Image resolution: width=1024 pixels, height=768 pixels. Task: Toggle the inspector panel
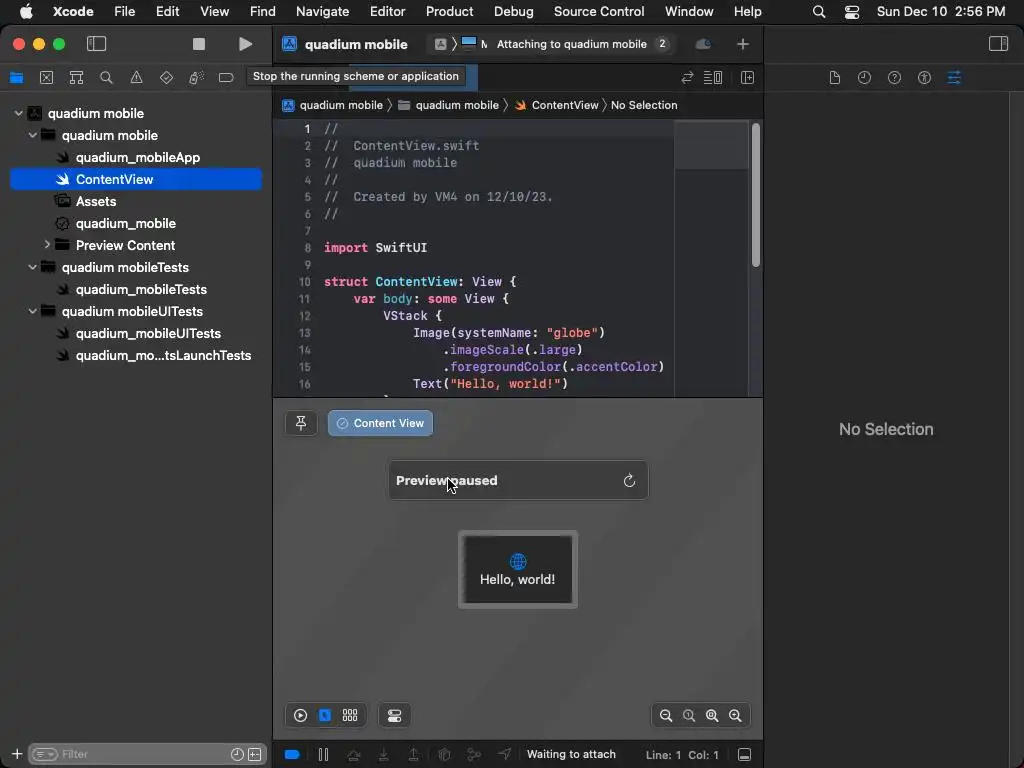click(x=998, y=44)
